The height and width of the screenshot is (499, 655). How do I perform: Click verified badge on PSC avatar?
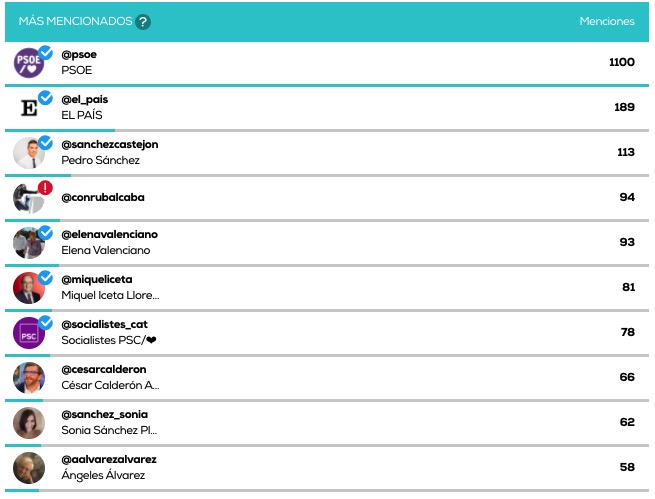click(46, 323)
